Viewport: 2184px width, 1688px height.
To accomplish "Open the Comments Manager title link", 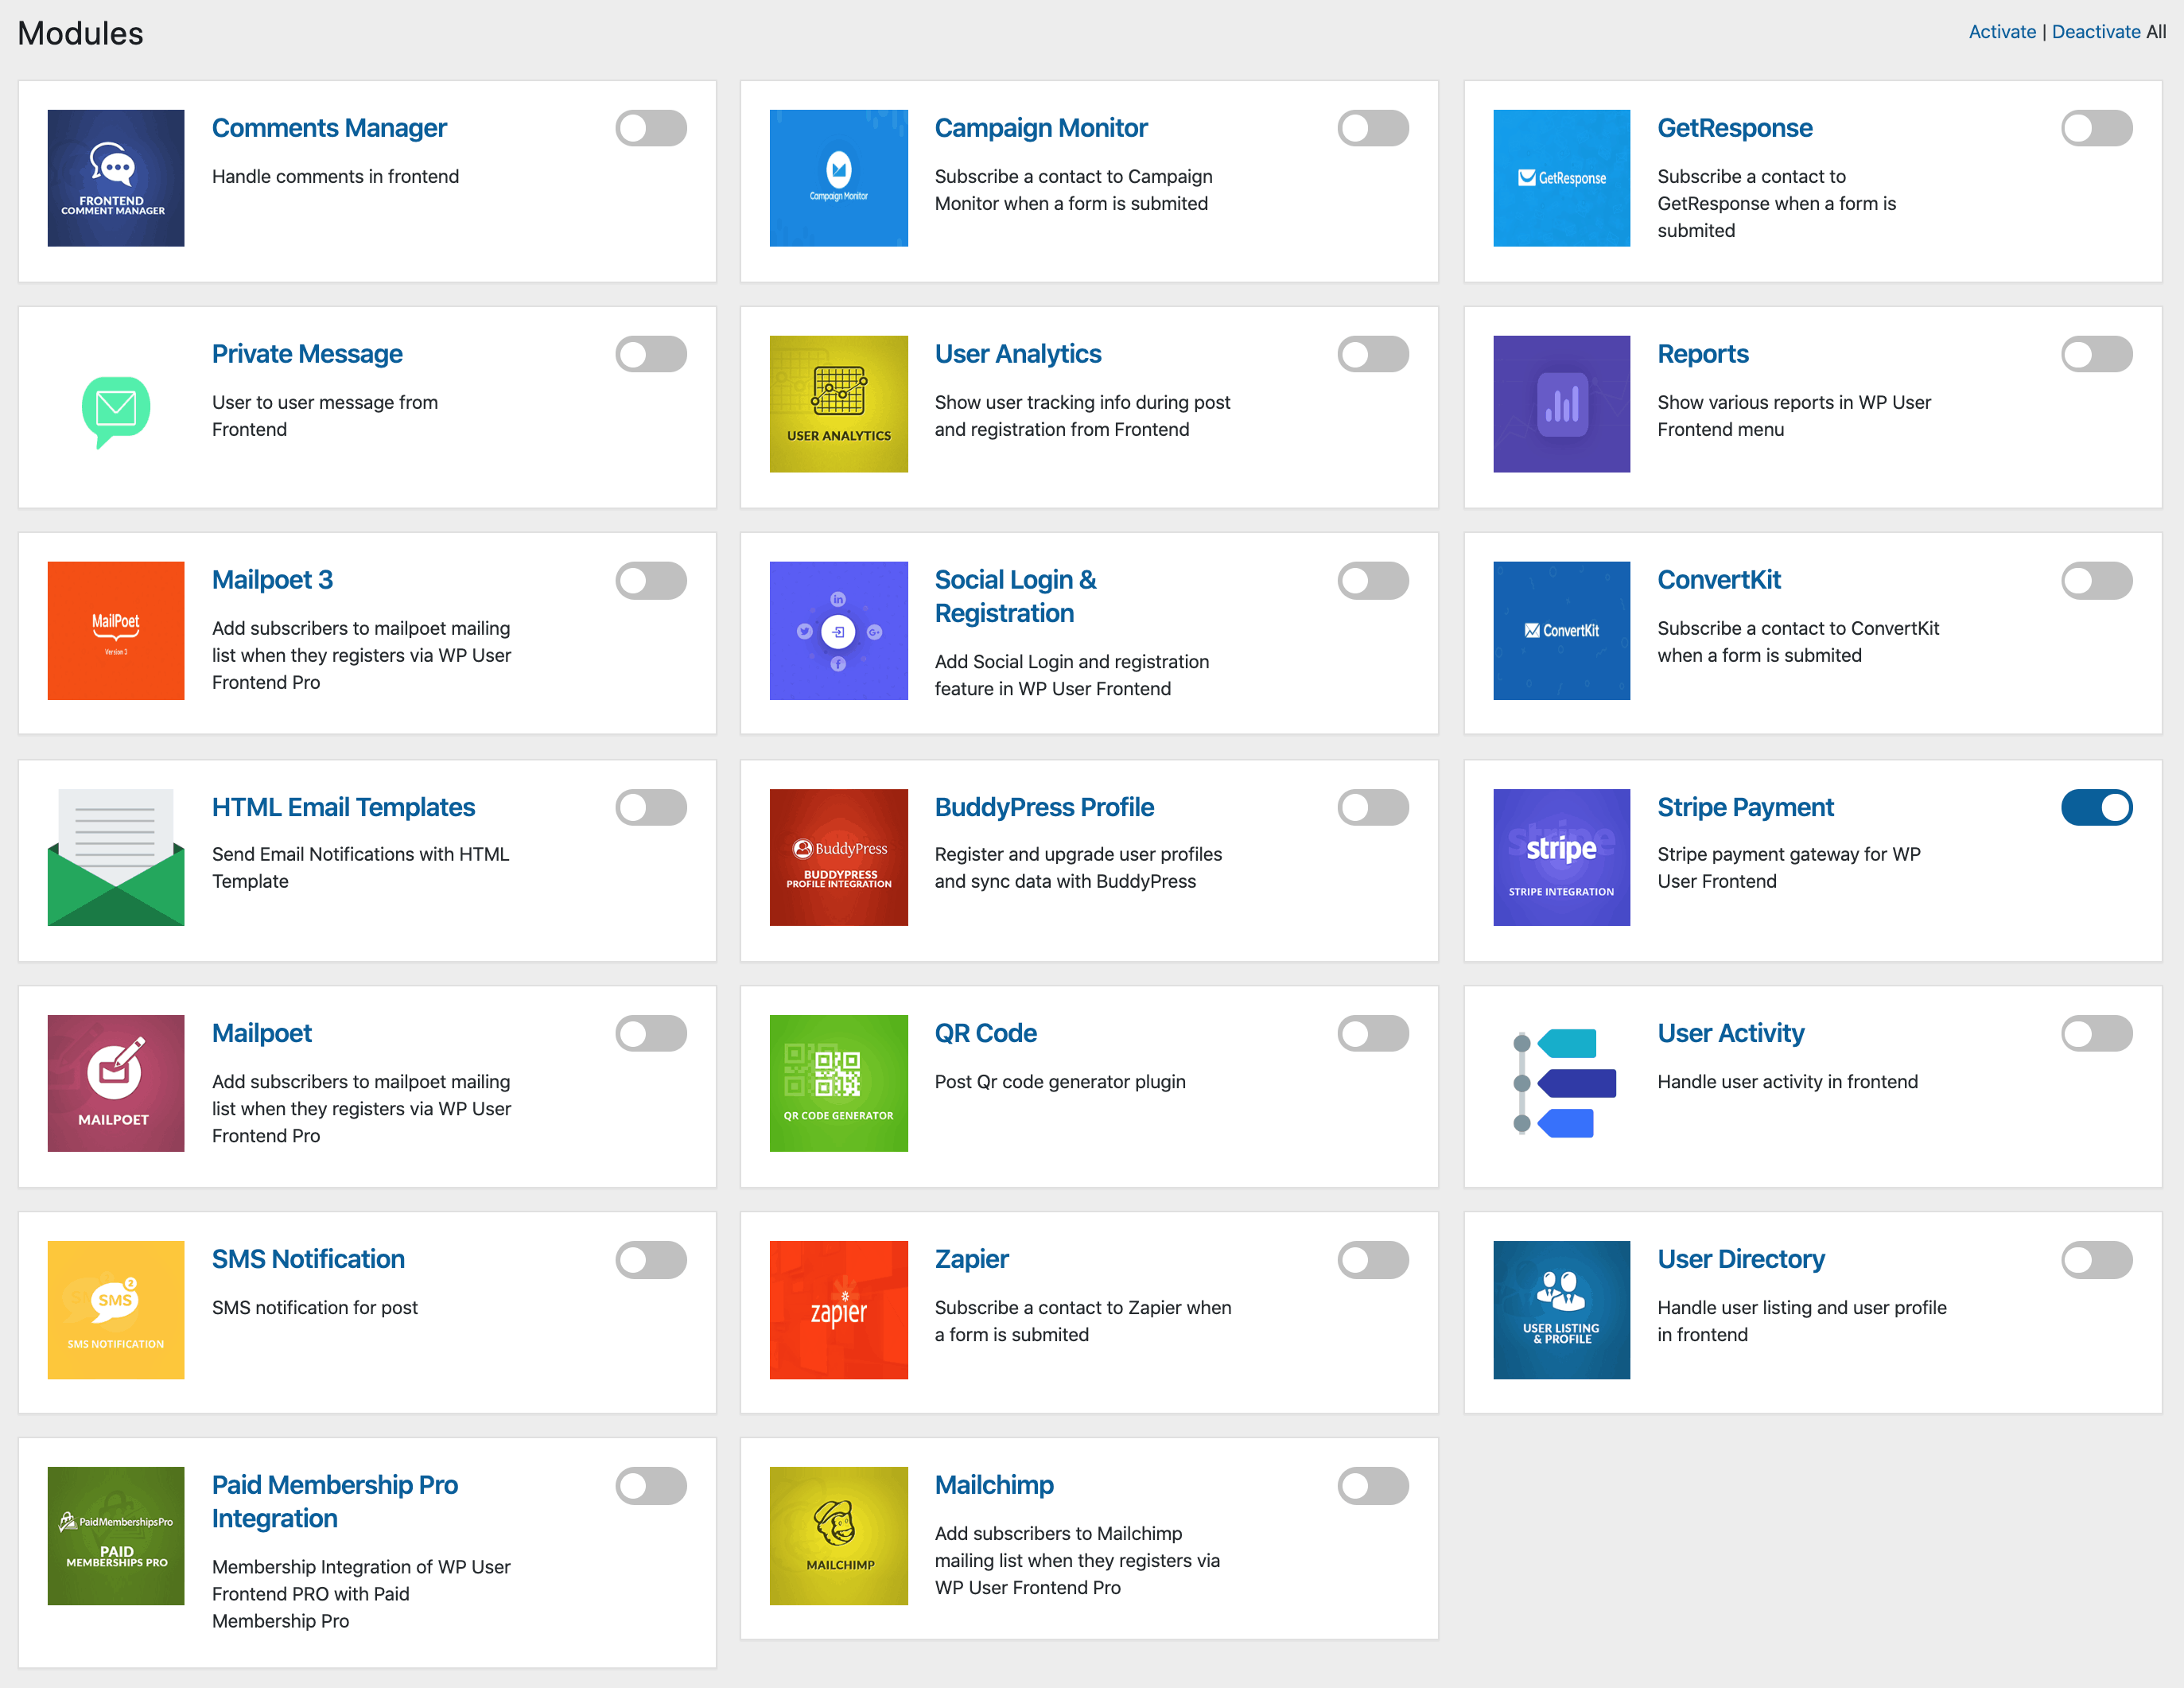I will 329,128.
